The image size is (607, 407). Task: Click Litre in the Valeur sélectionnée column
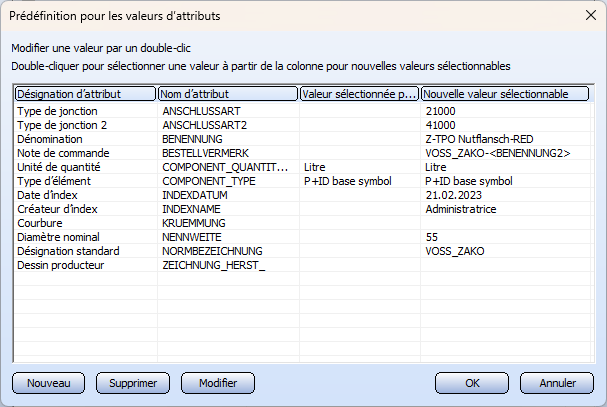click(314, 167)
